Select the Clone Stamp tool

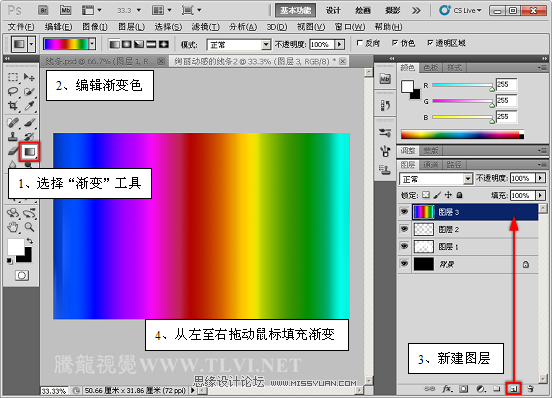click(13, 136)
